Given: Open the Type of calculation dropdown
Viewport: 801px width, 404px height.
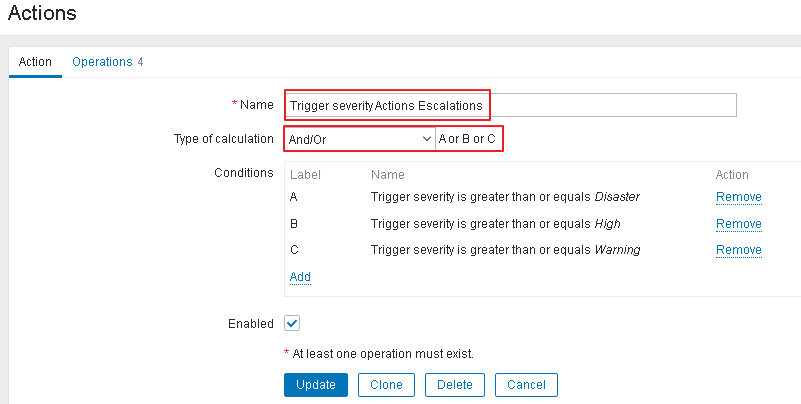Looking at the screenshot, I should [359, 138].
